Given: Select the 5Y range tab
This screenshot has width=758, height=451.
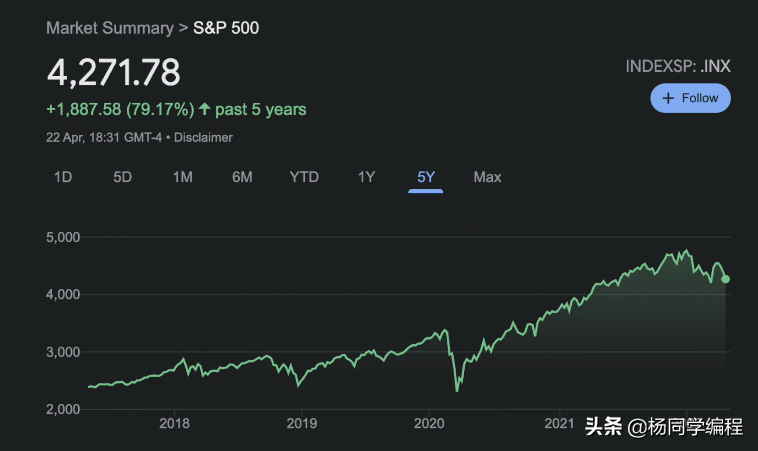Looking at the screenshot, I should (426, 177).
